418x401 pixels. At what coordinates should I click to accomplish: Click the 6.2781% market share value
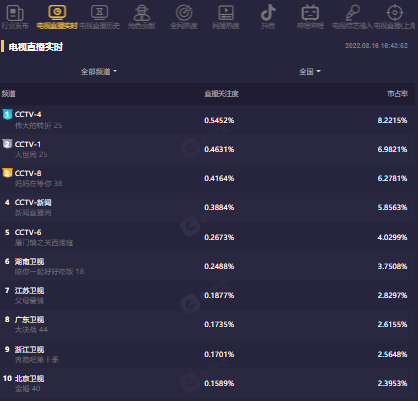pos(392,178)
